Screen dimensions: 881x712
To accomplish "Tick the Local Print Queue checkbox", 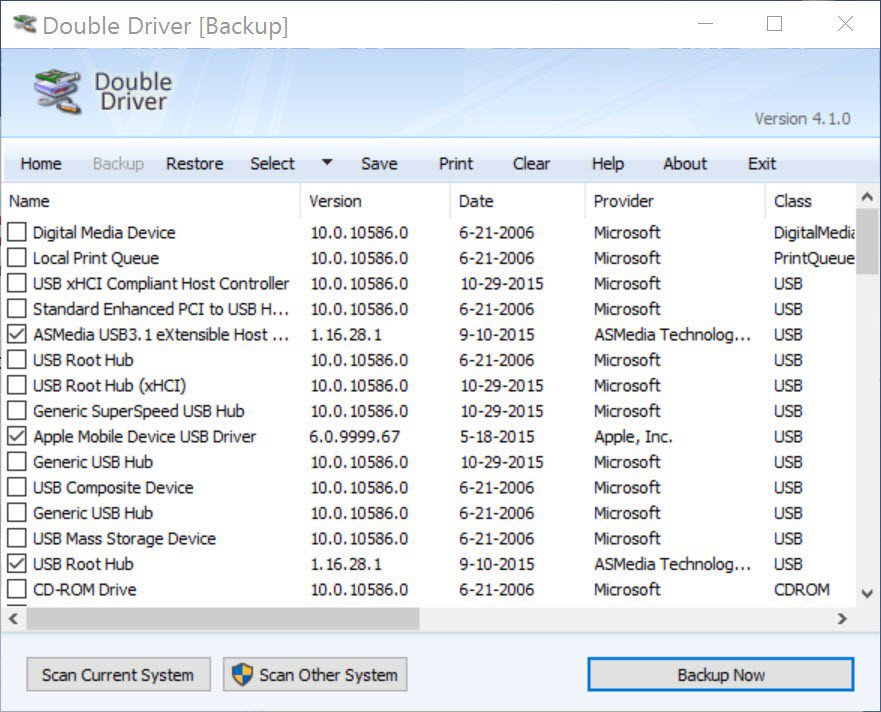I will [17, 257].
